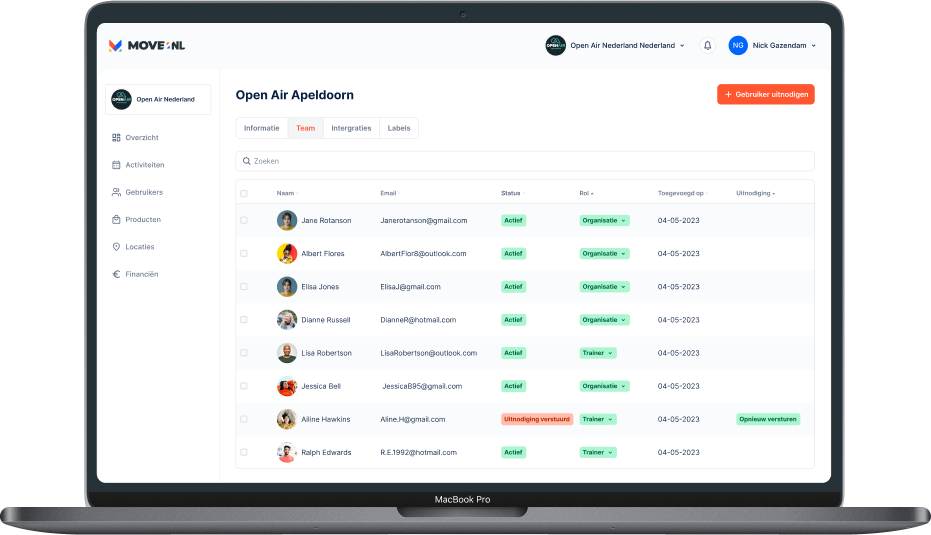Toggle the select-all checkbox in table header

244,193
